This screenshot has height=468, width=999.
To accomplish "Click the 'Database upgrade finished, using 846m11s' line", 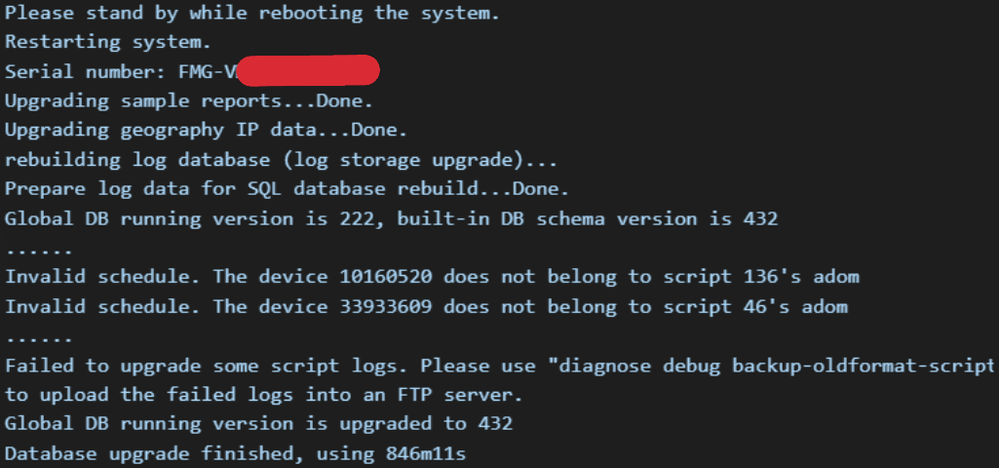I will click(235, 453).
